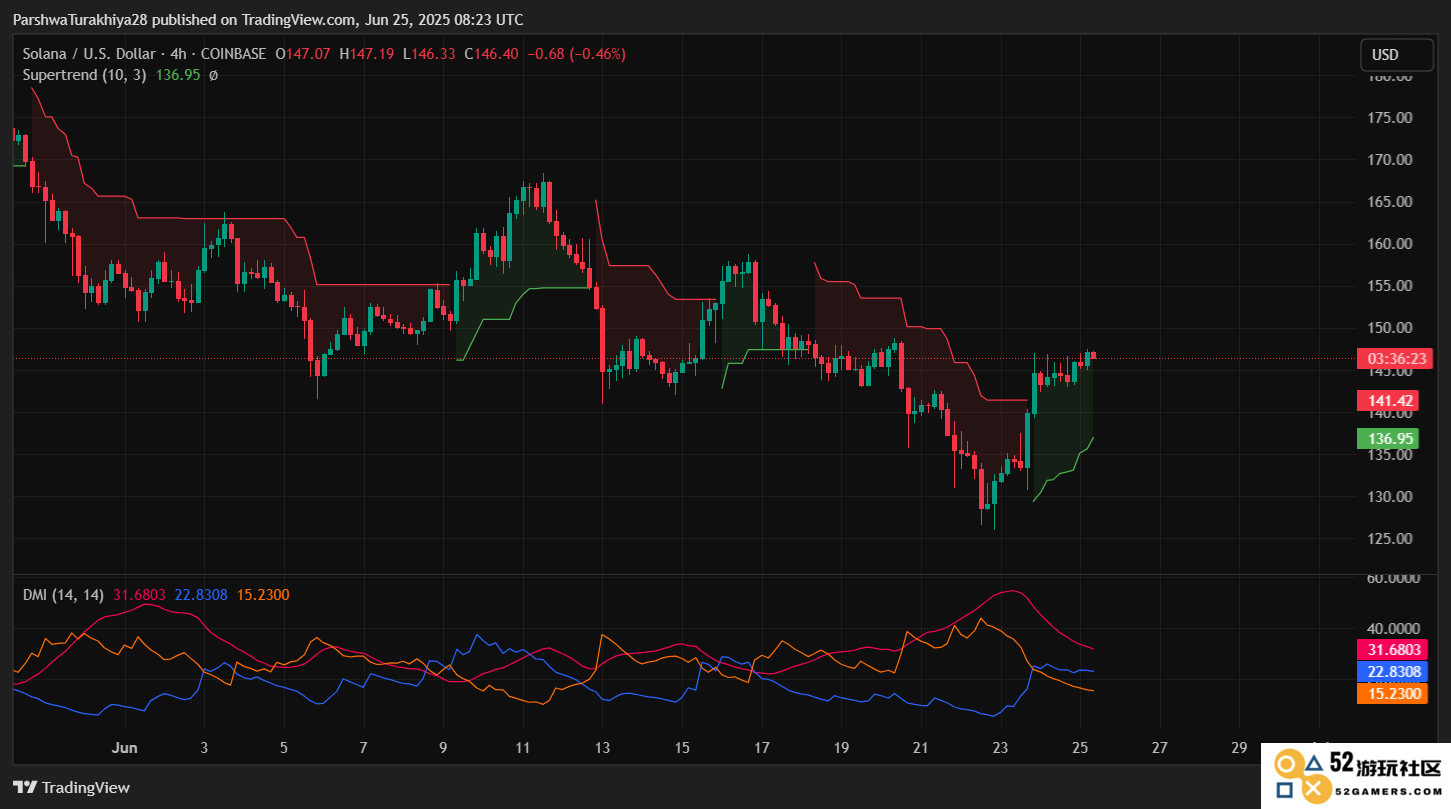
Task: Click the date 19 on the time axis
Action: 841,748
